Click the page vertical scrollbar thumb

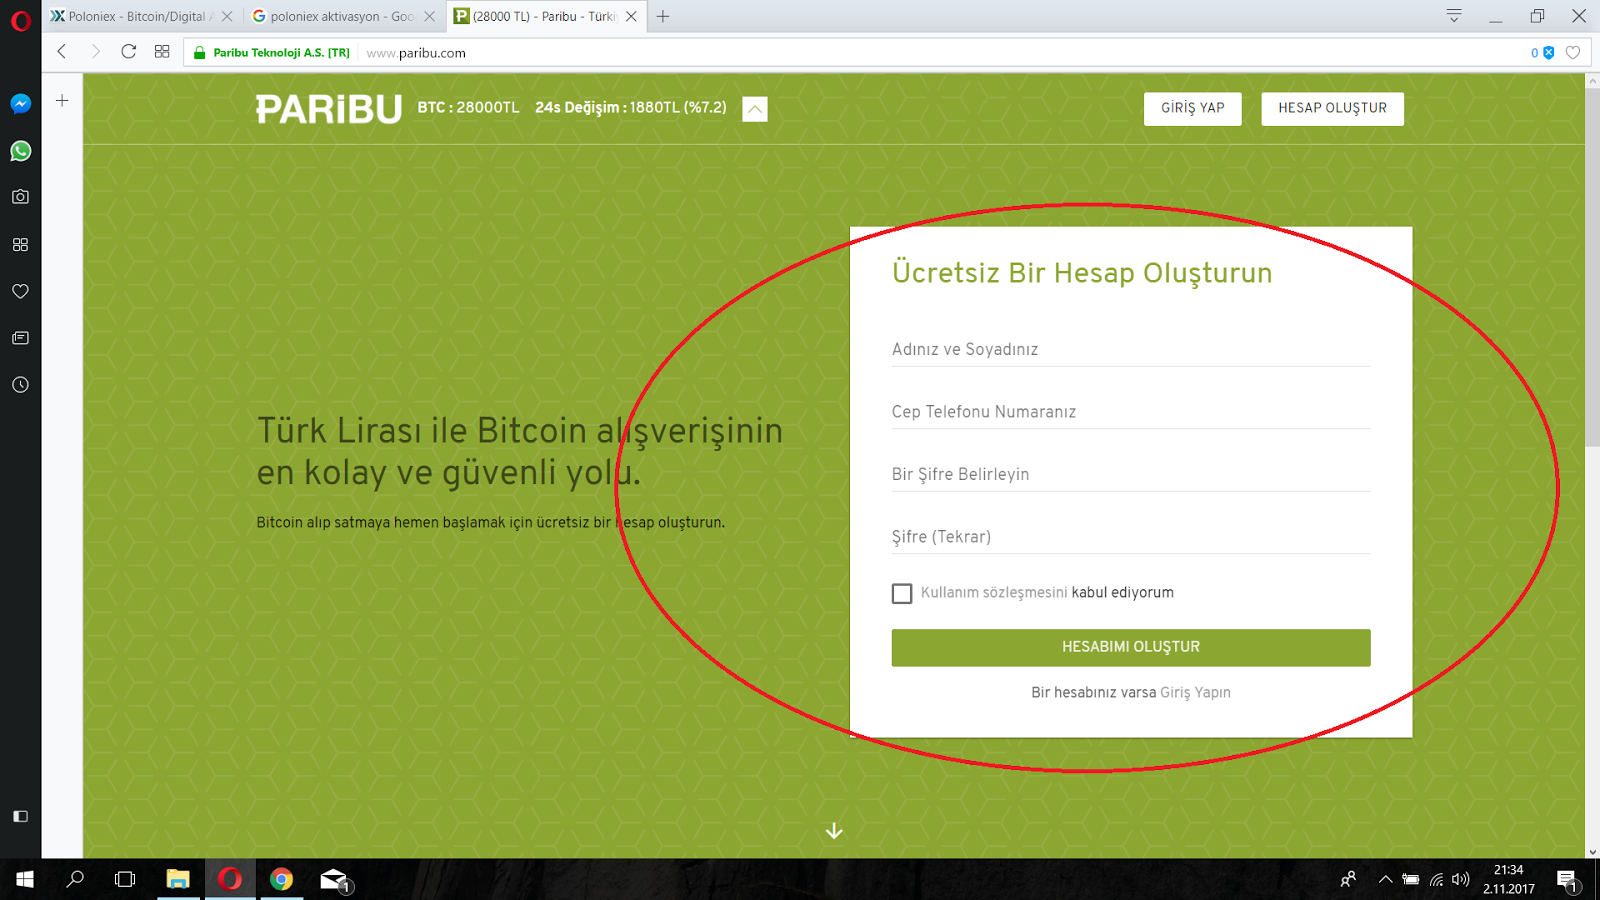(1592, 268)
